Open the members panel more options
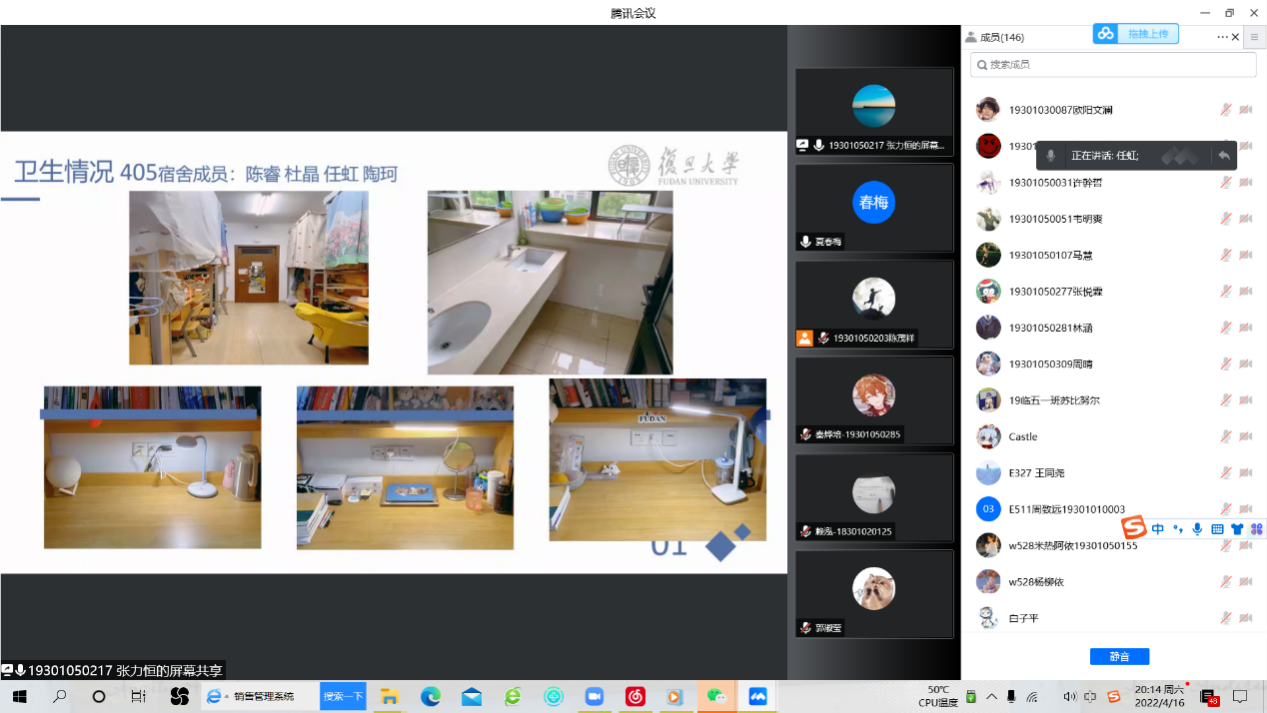Image resolution: width=1267 pixels, height=713 pixels. (1222, 37)
